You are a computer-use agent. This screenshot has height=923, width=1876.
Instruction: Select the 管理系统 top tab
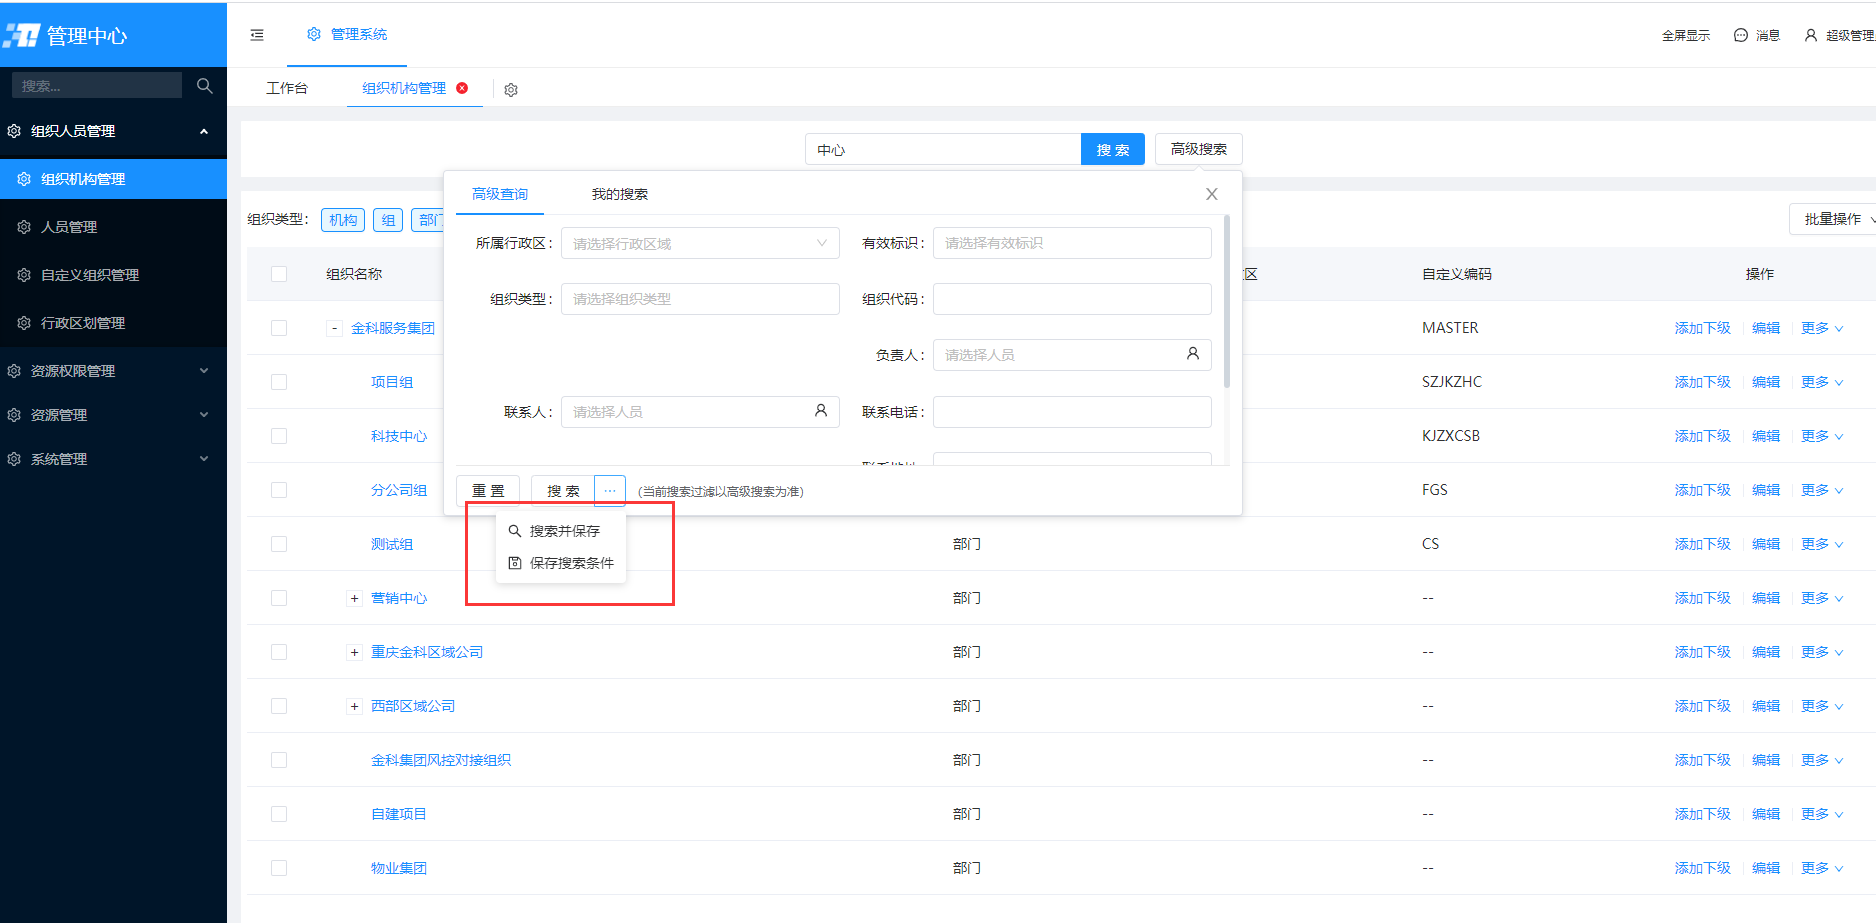point(347,34)
